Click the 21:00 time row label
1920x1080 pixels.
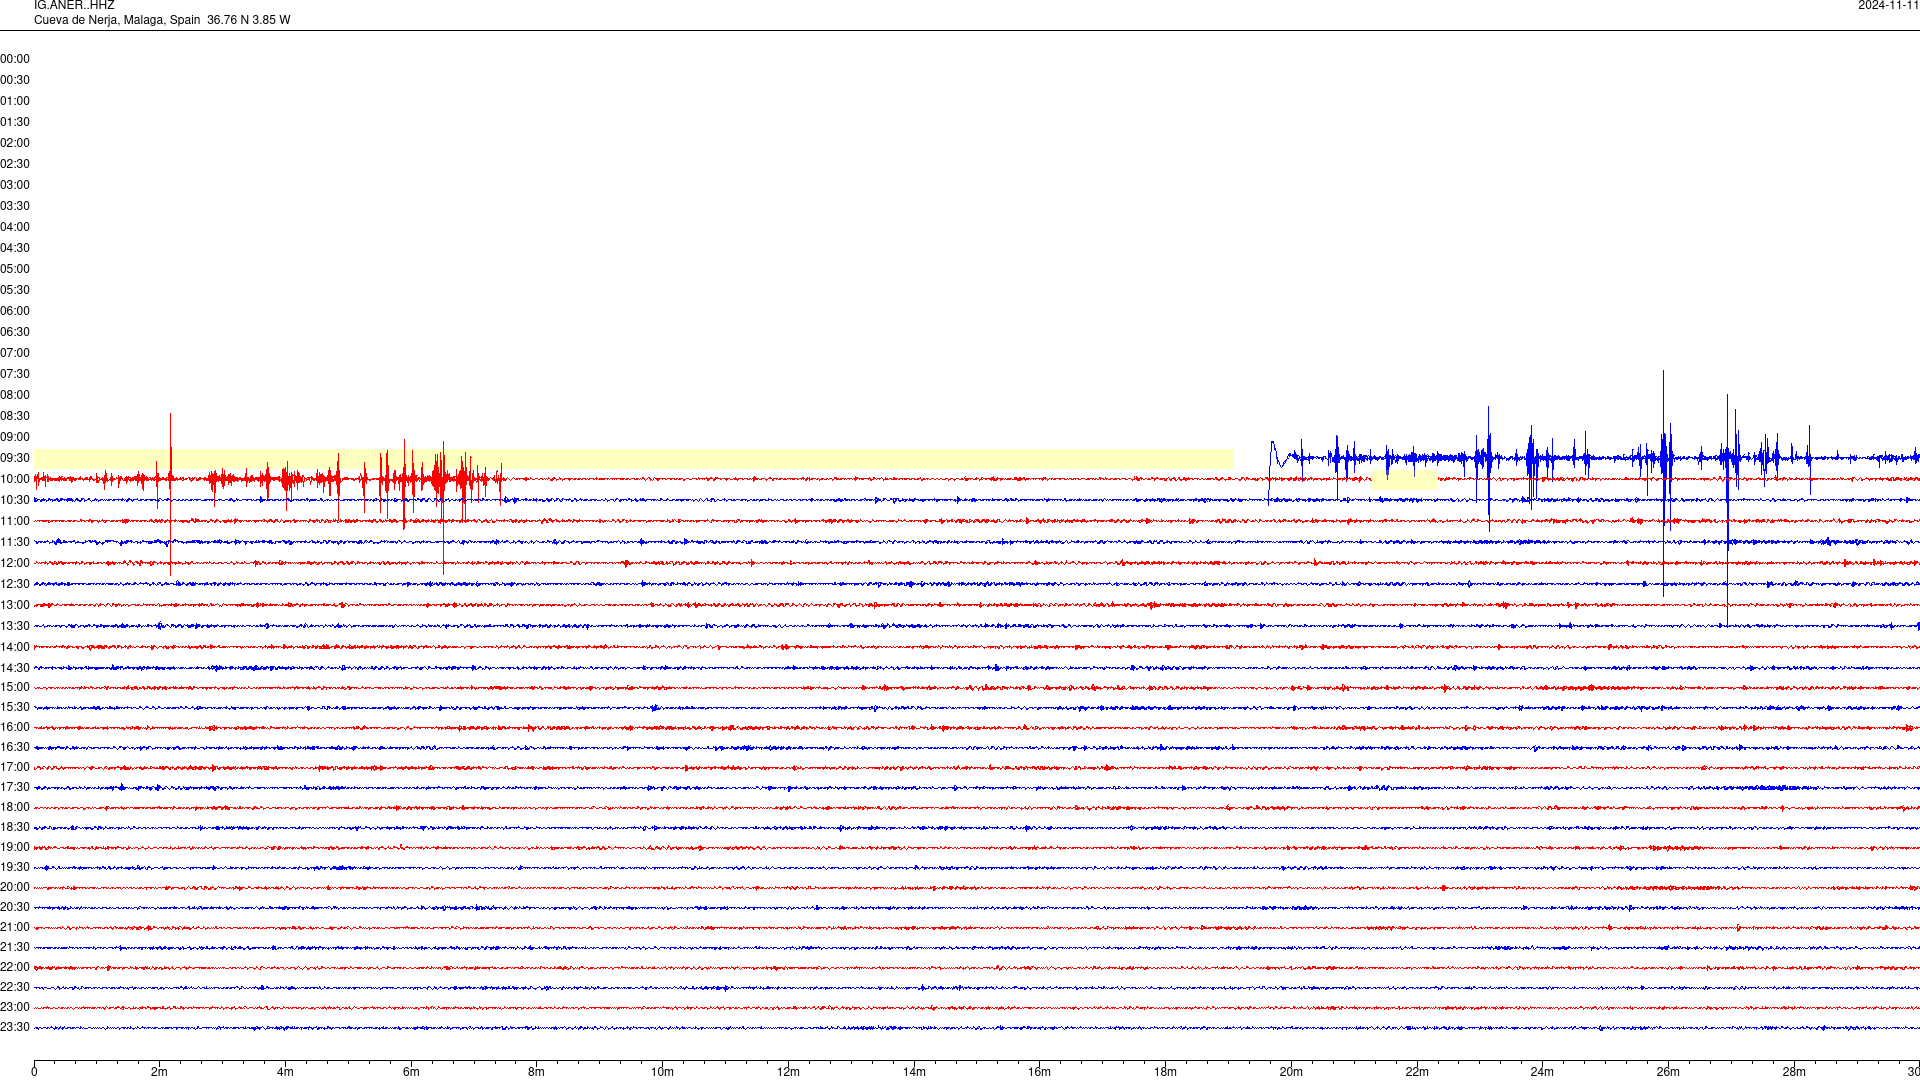tap(15, 927)
